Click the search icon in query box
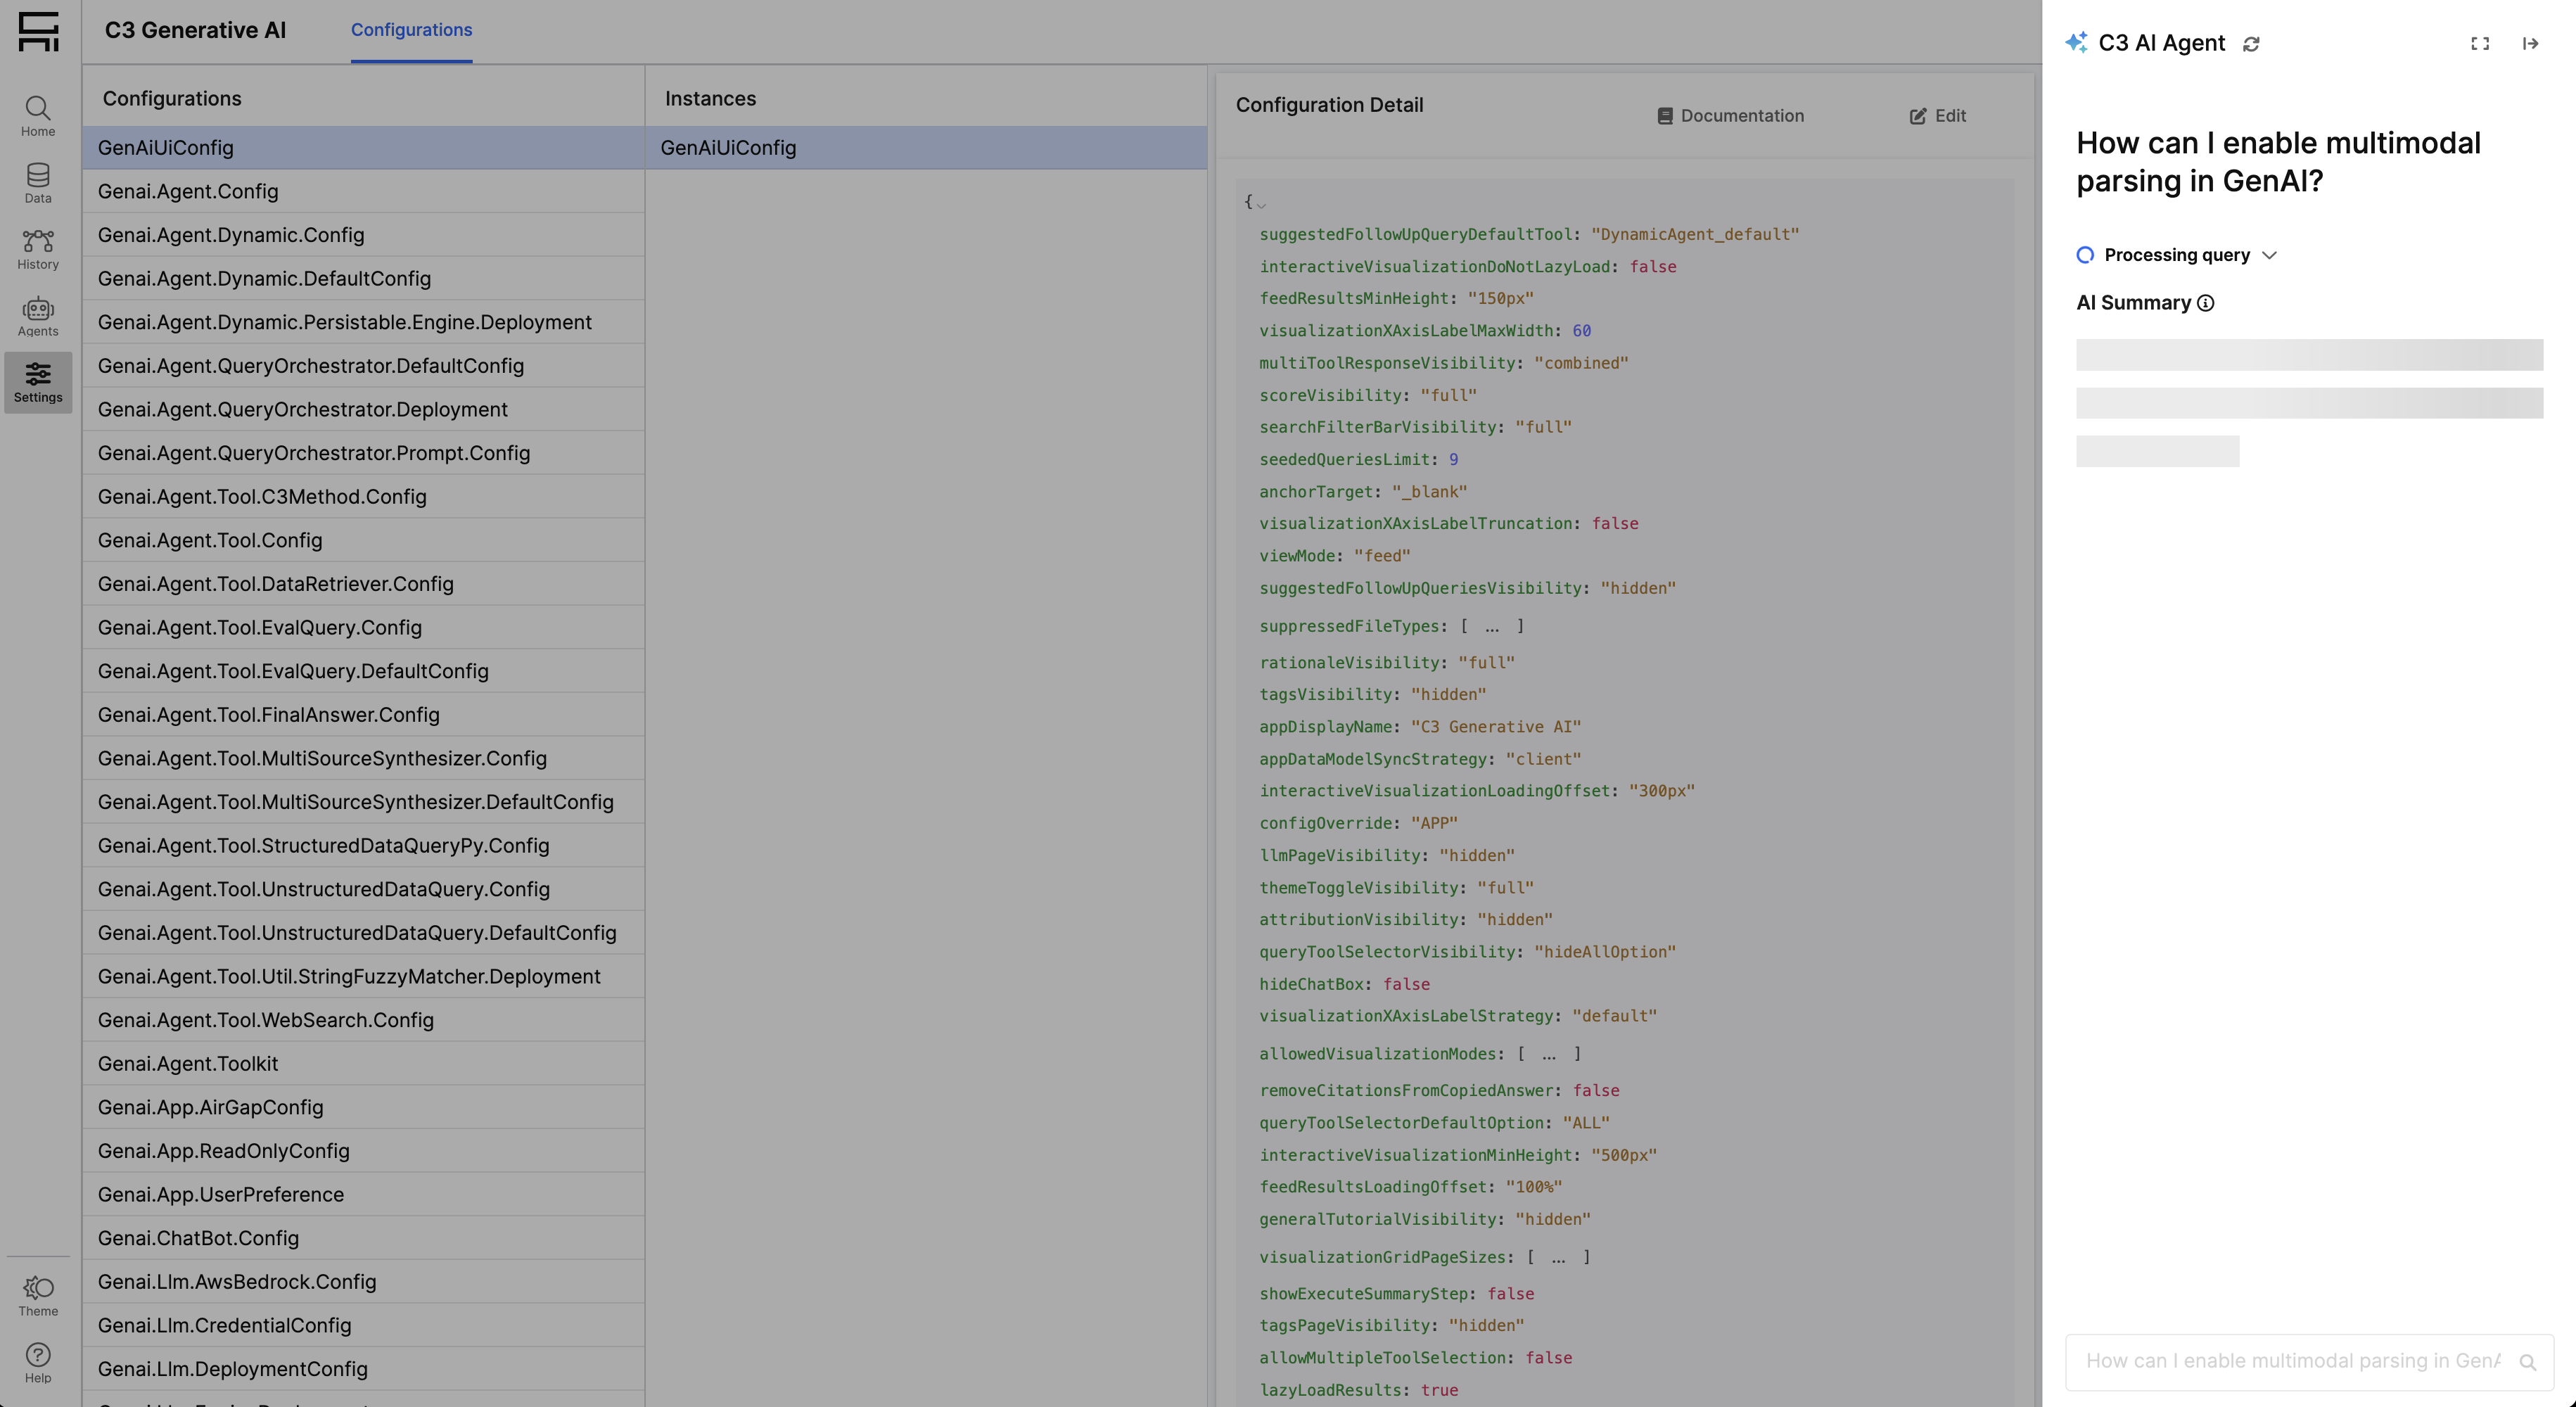Image resolution: width=2576 pixels, height=1407 pixels. (2527, 1362)
